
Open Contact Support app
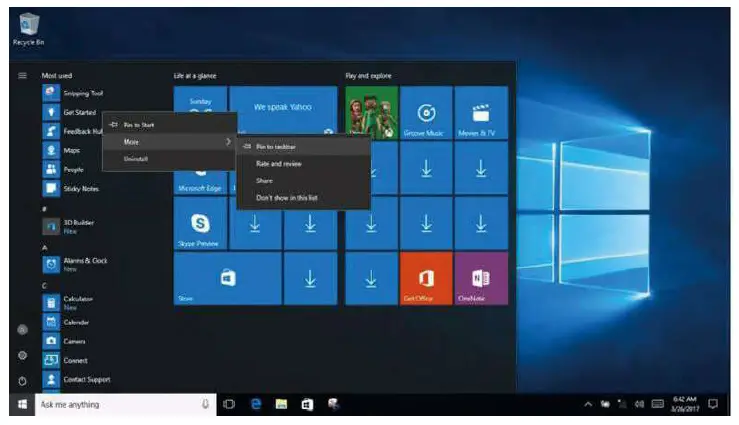point(76,379)
